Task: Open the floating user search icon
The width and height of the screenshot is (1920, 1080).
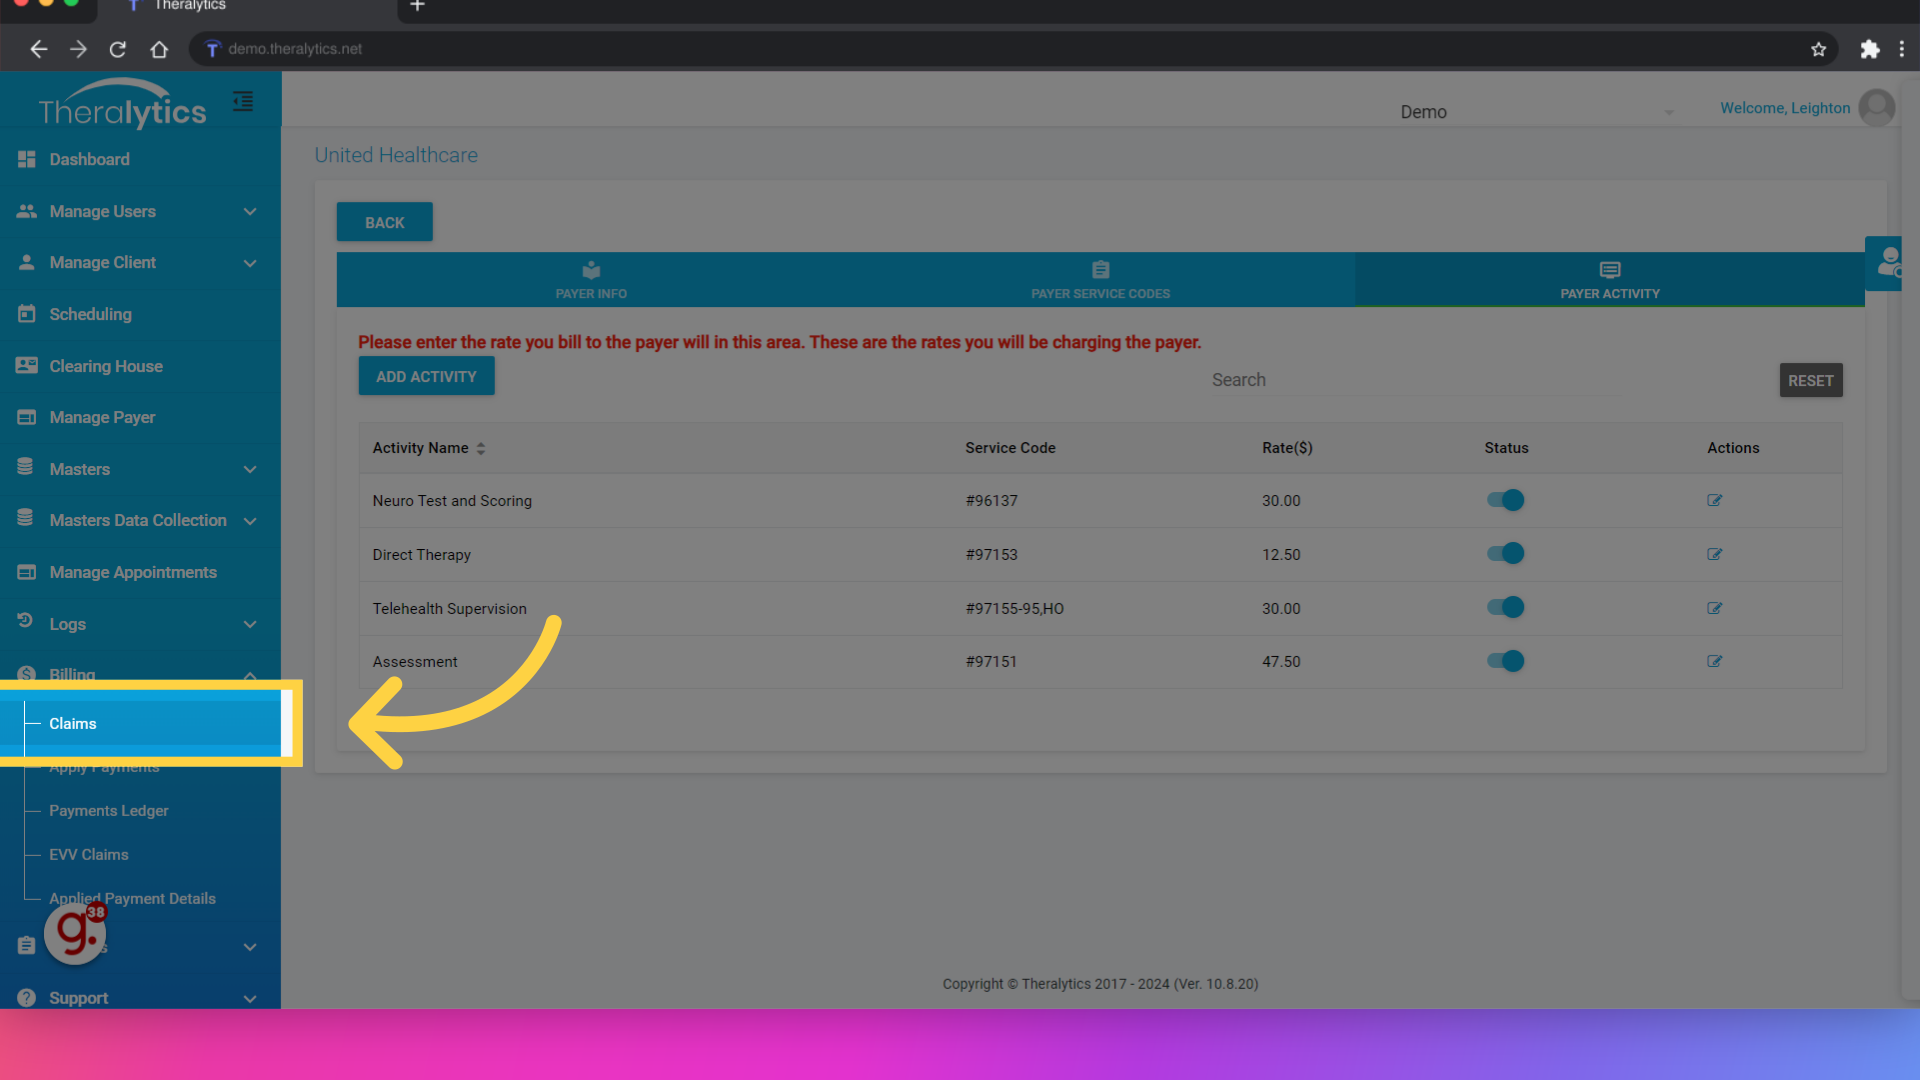Action: click(1886, 263)
